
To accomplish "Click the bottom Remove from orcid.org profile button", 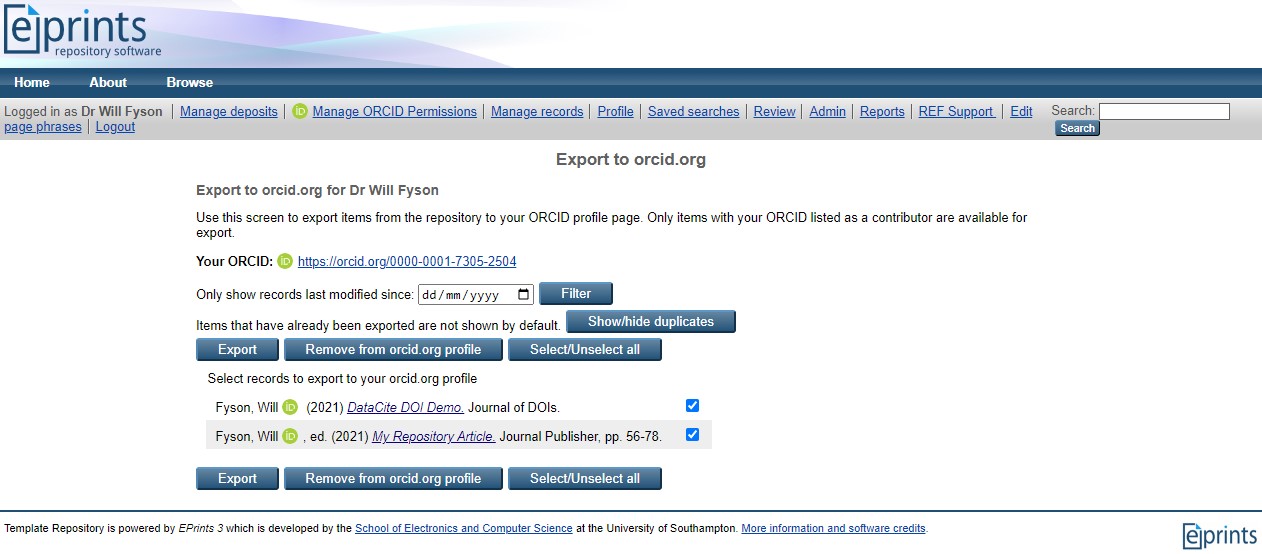I will click(x=393, y=478).
